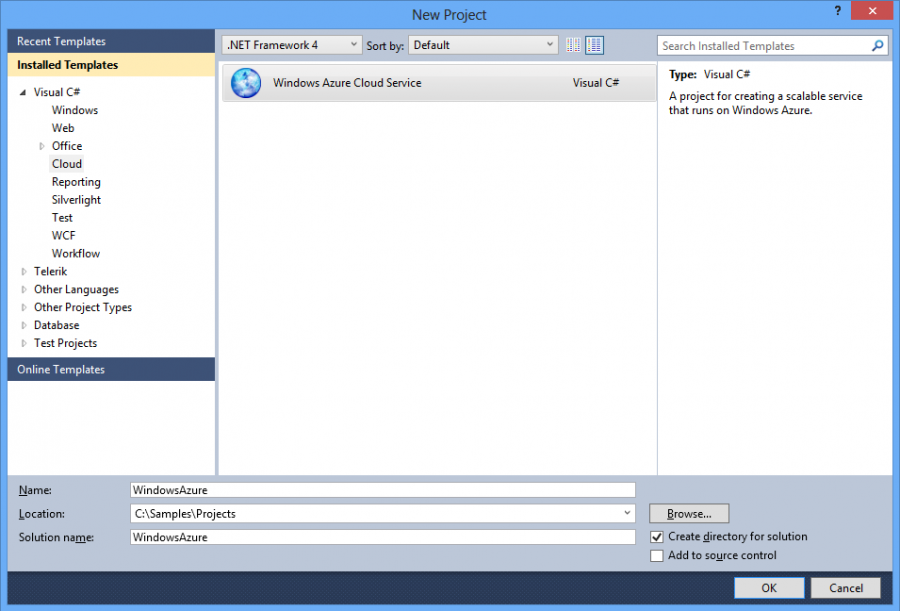Open the dialog help question mark

837,10
